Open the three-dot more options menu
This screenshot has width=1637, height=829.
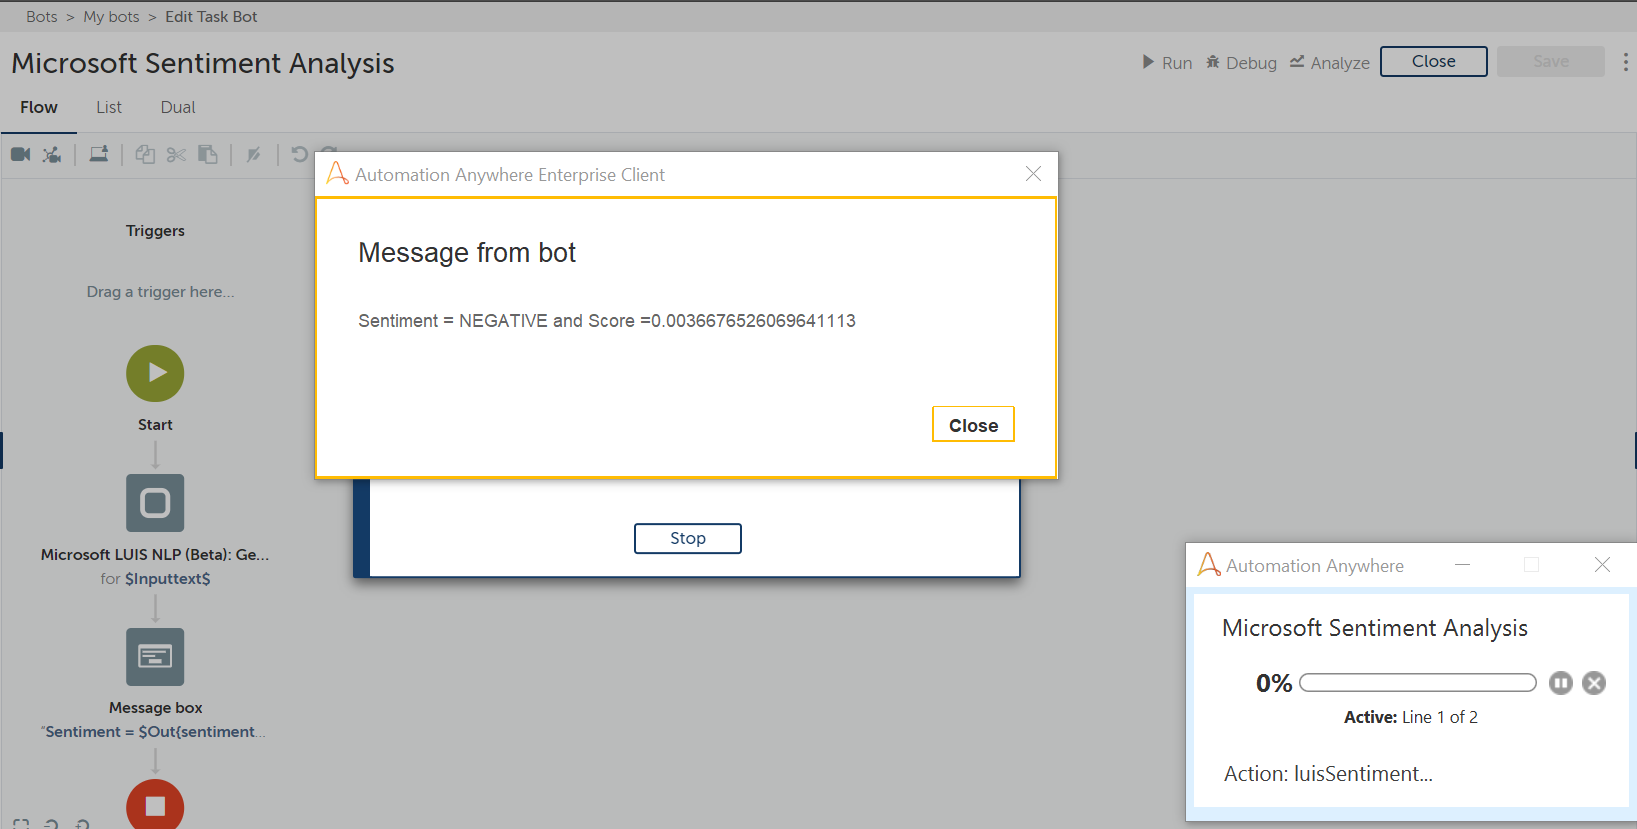[x=1625, y=62]
